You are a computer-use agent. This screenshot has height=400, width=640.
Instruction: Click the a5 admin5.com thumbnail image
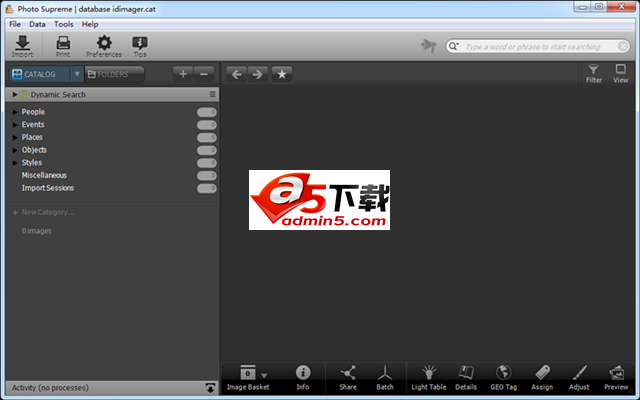(x=319, y=200)
